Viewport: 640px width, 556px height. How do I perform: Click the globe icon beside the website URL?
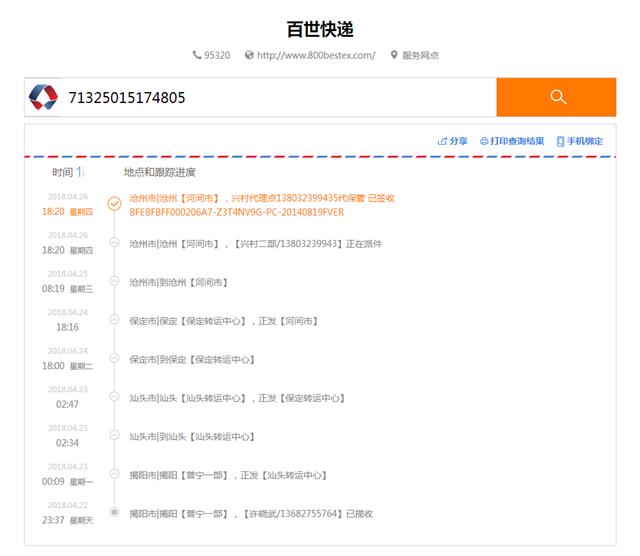click(x=249, y=55)
